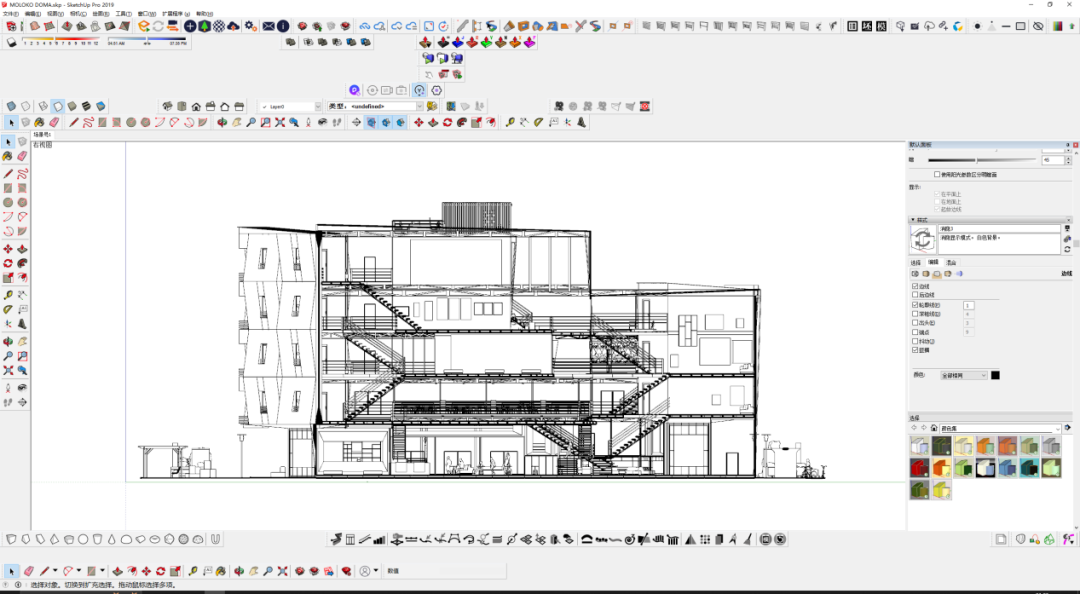1080x594 pixels.
Task: Click the details arrow button in materials browser
Action: pyautogui.click(x=1068, y=429)
